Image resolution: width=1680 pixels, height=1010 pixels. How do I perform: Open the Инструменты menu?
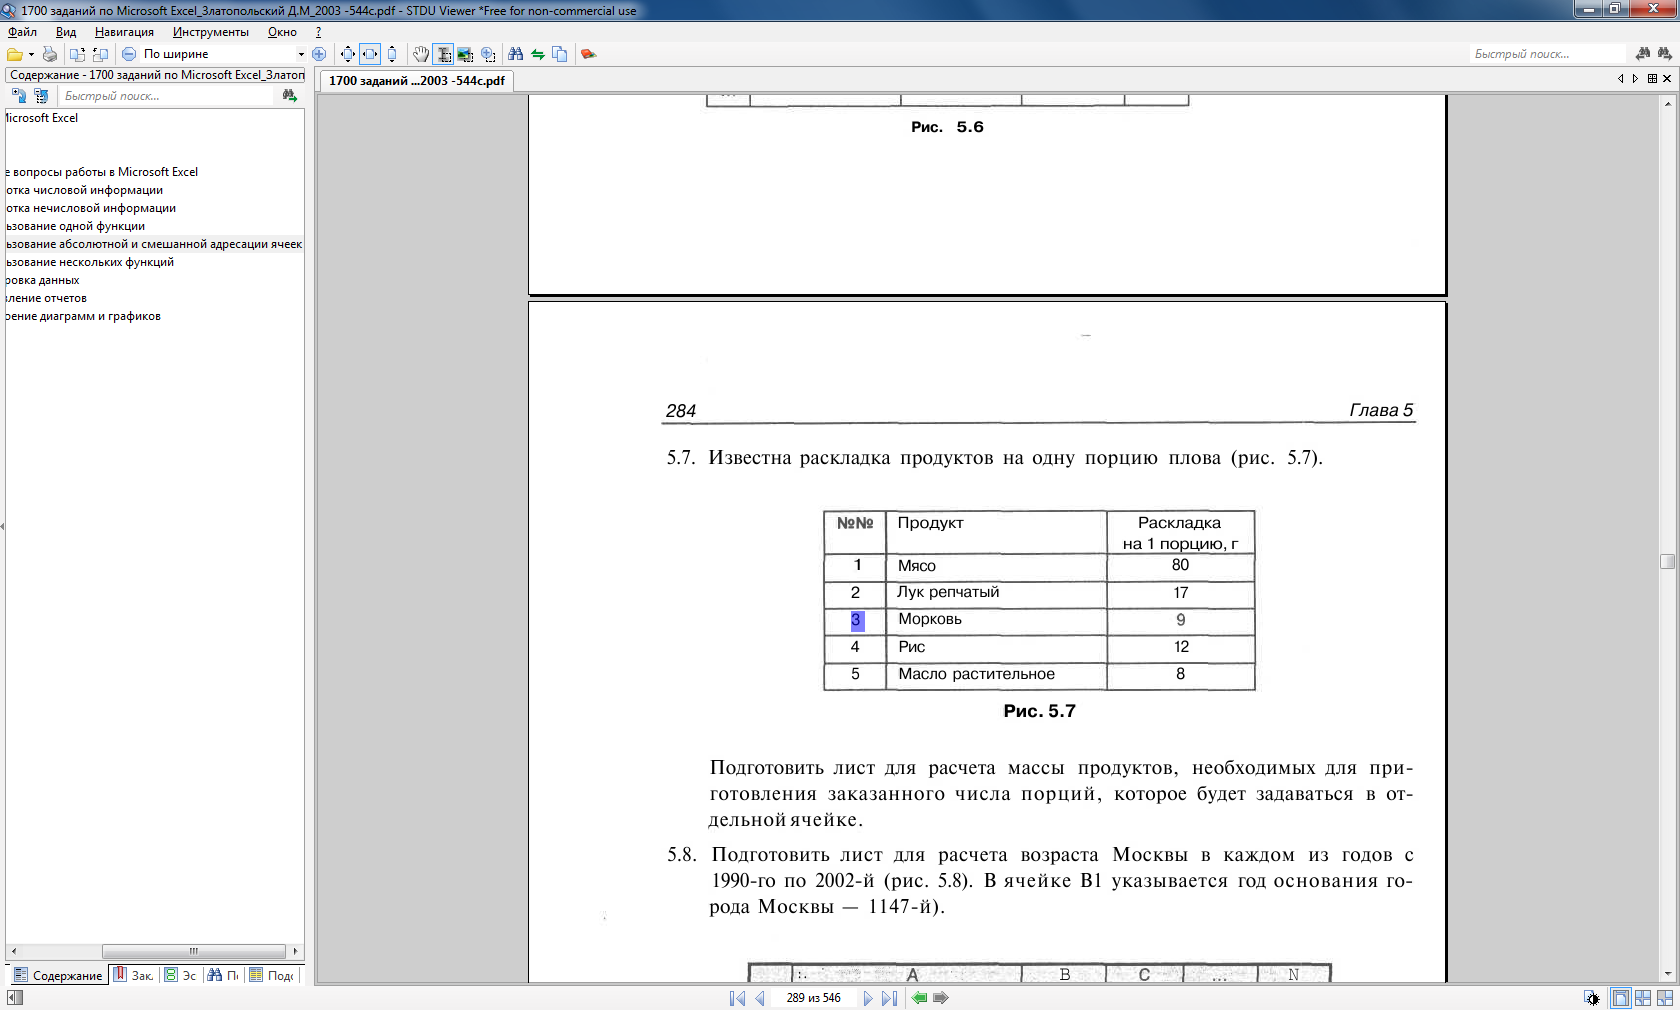tap(210, 32)
